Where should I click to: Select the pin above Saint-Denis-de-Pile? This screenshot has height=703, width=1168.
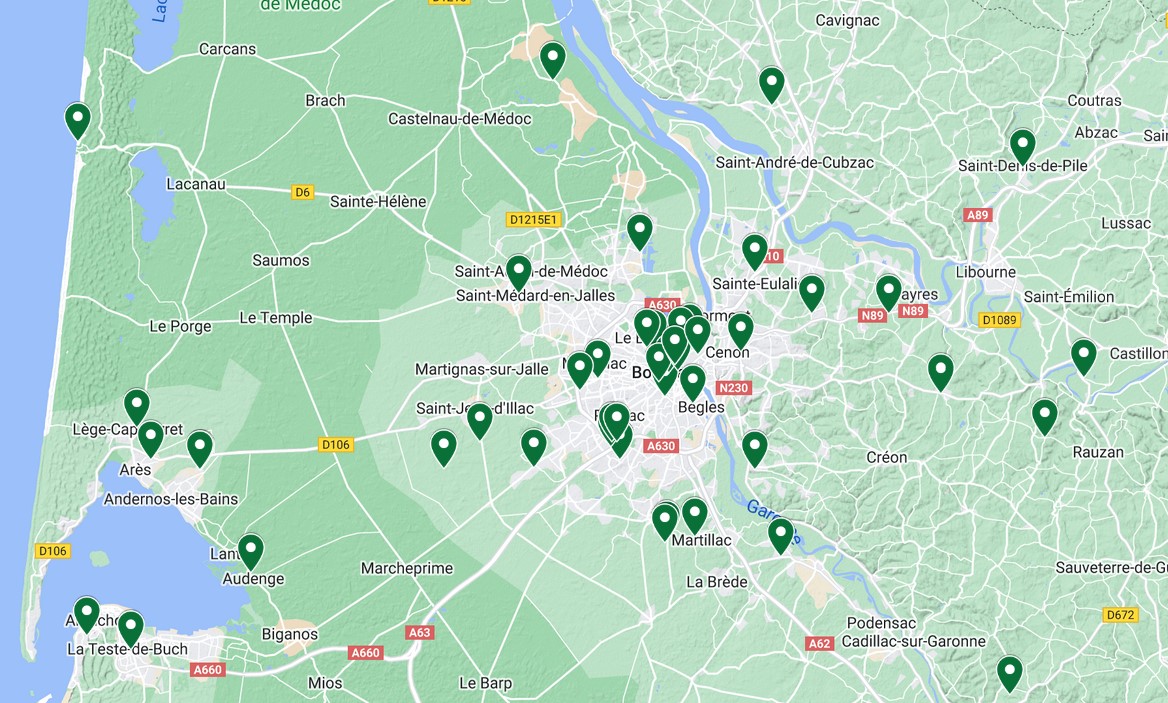[1022, 146]
